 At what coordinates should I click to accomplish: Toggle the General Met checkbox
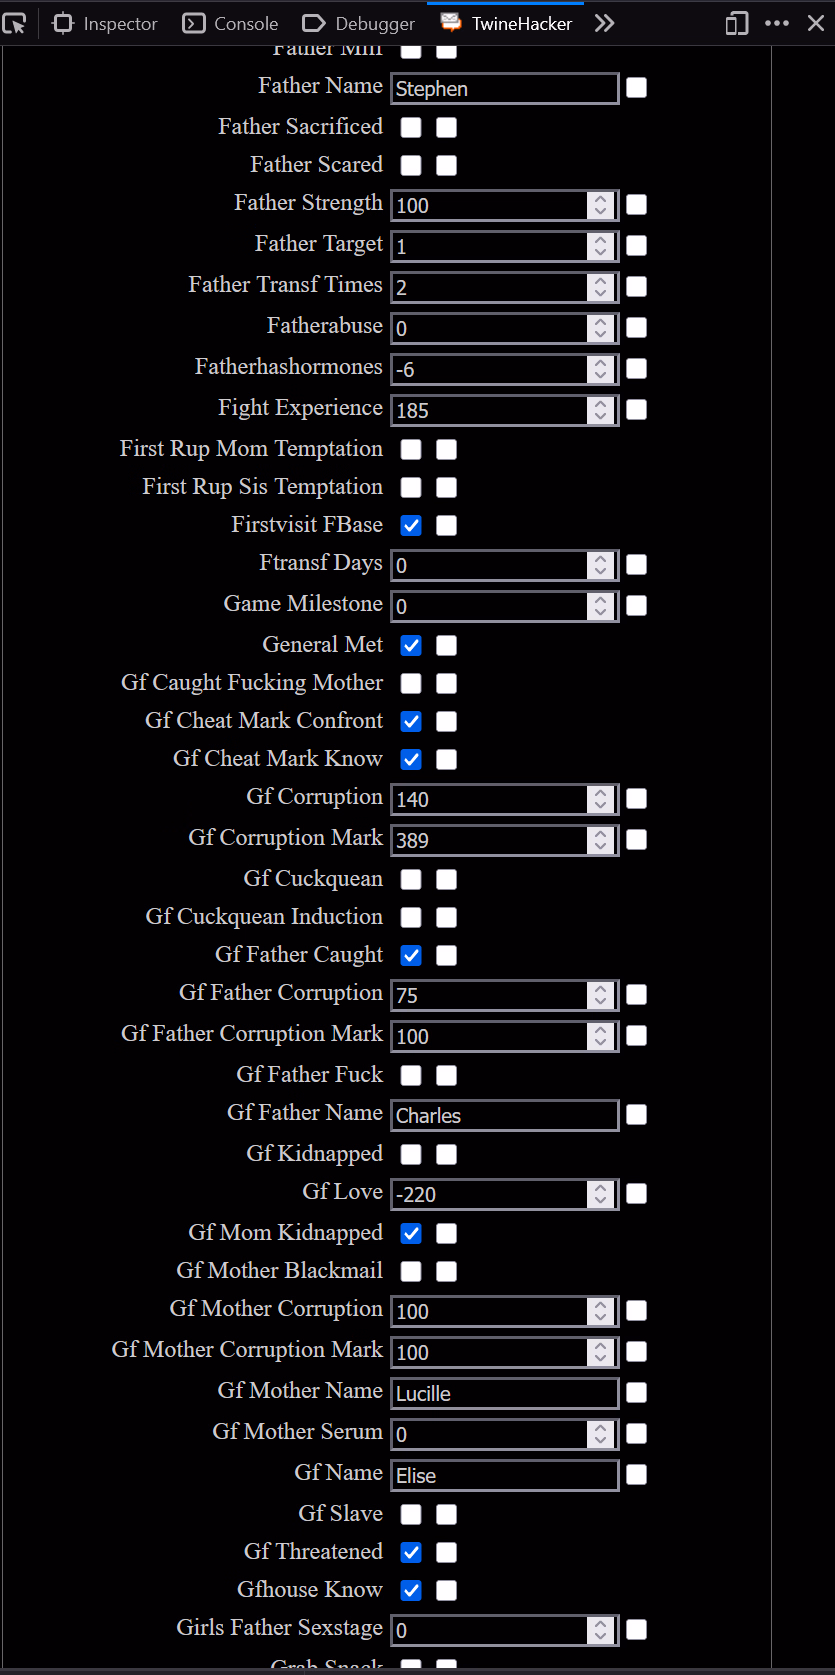[411, 645]
